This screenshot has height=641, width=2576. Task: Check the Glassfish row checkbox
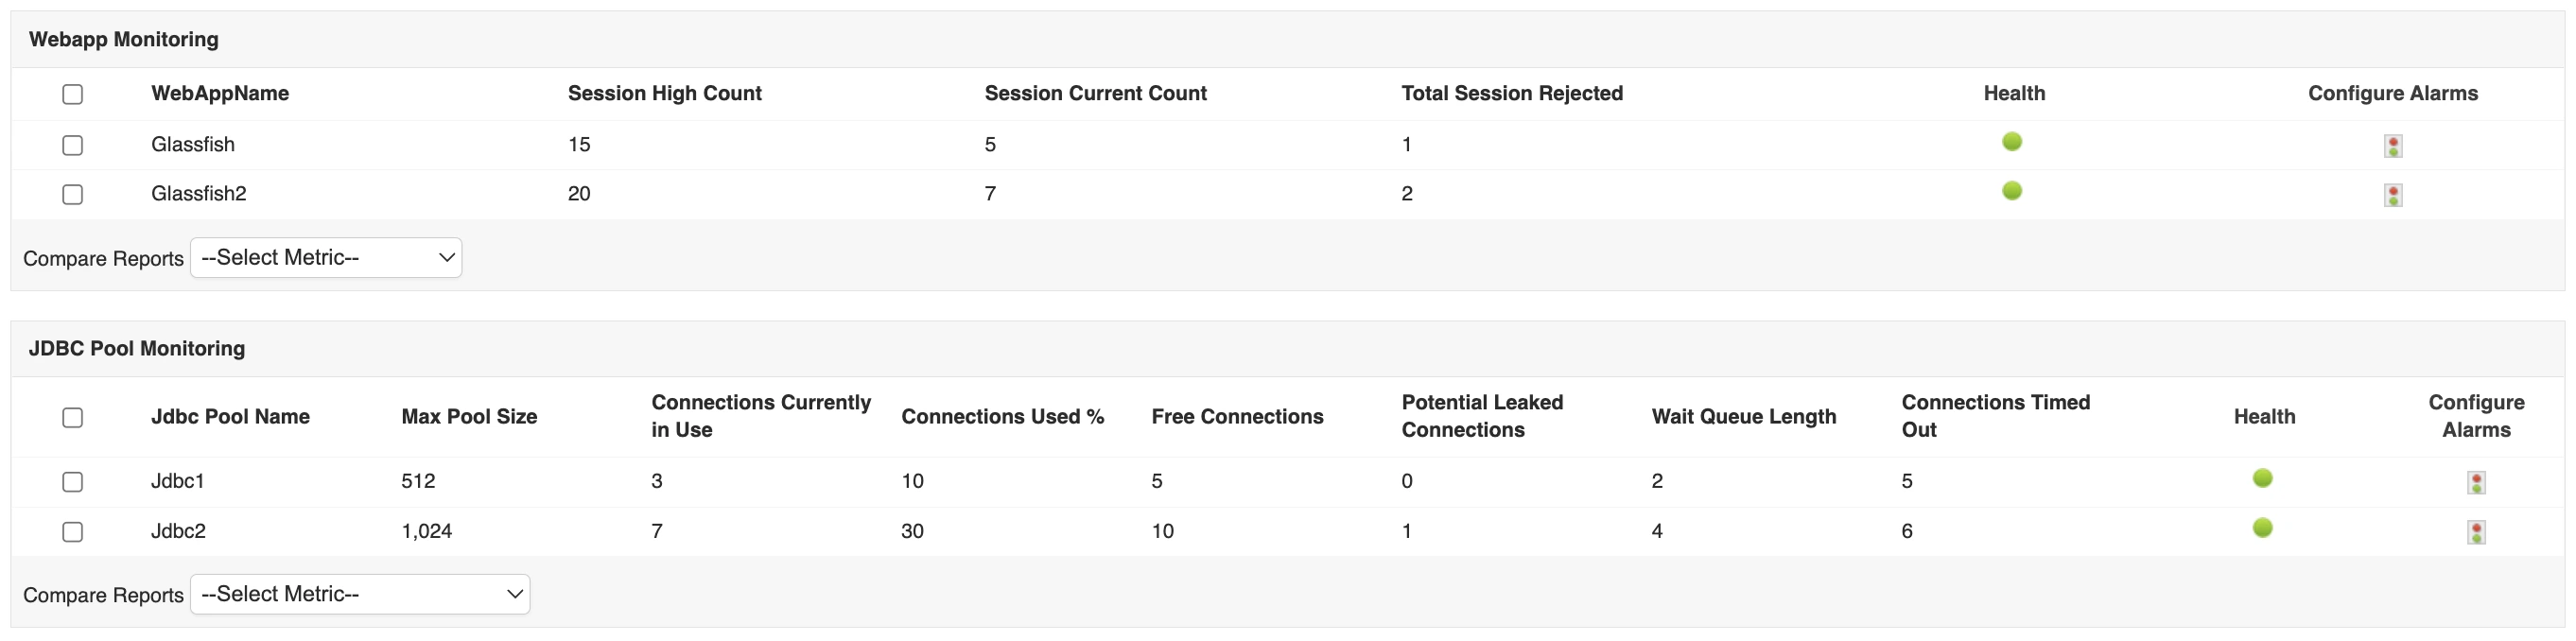pyautogui.click(x=72, y=145)
